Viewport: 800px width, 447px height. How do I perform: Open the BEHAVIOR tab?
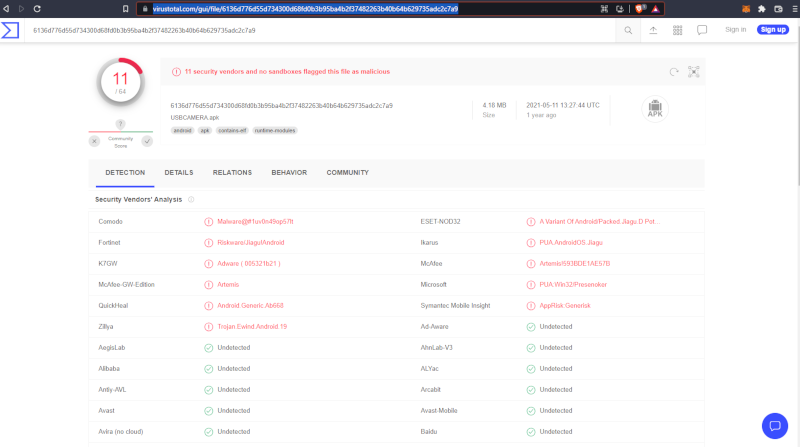[x=289, y=172]
